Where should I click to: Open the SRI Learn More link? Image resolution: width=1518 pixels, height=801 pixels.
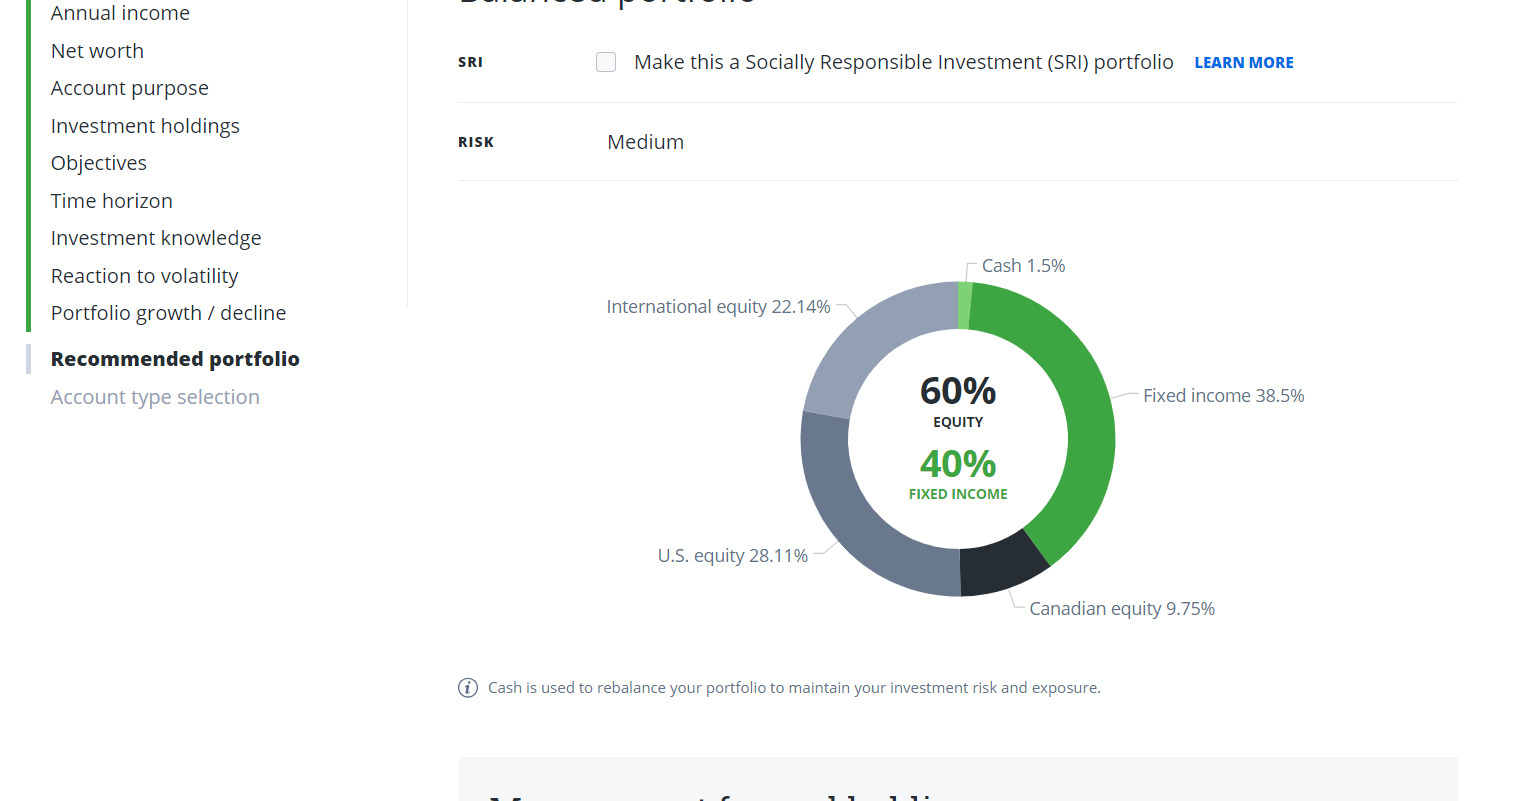click(1243, 63)
